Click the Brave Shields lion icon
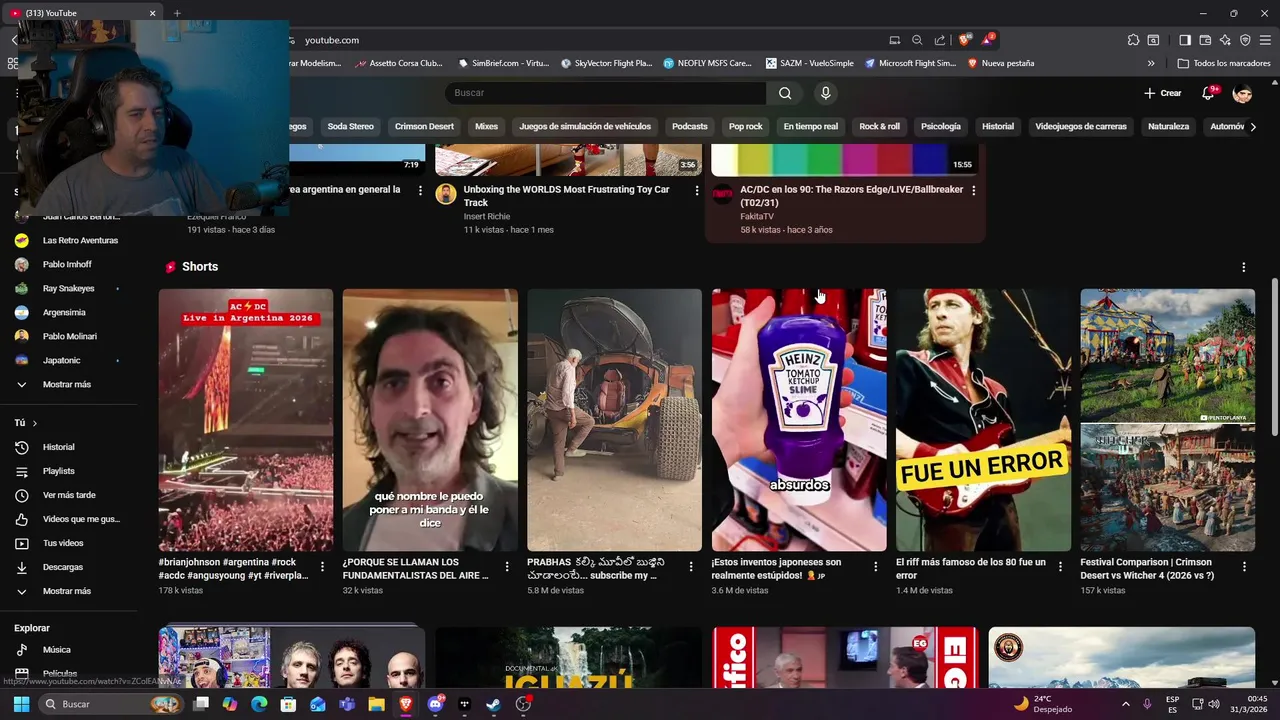Viewport: 1280px width, 720px height. tap(964, 40)
